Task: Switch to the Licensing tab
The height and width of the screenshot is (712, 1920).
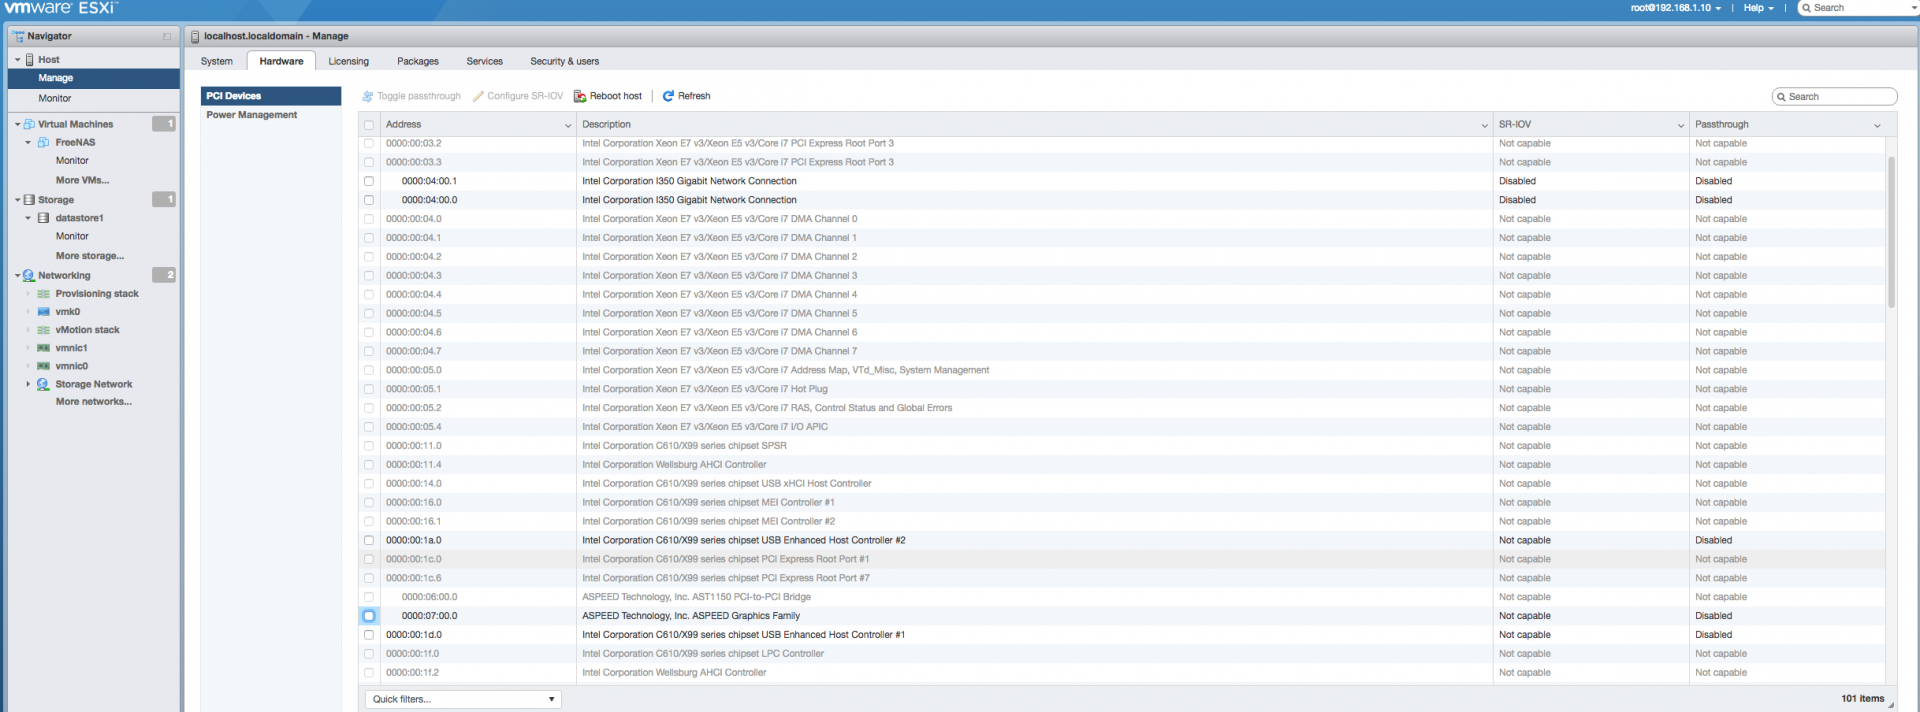Action: [x=349, y=61]
